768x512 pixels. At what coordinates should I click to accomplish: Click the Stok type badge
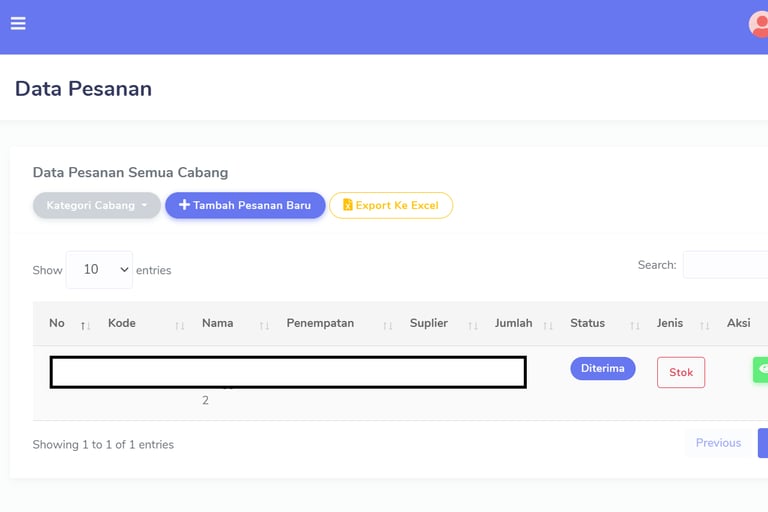point(681,372)
